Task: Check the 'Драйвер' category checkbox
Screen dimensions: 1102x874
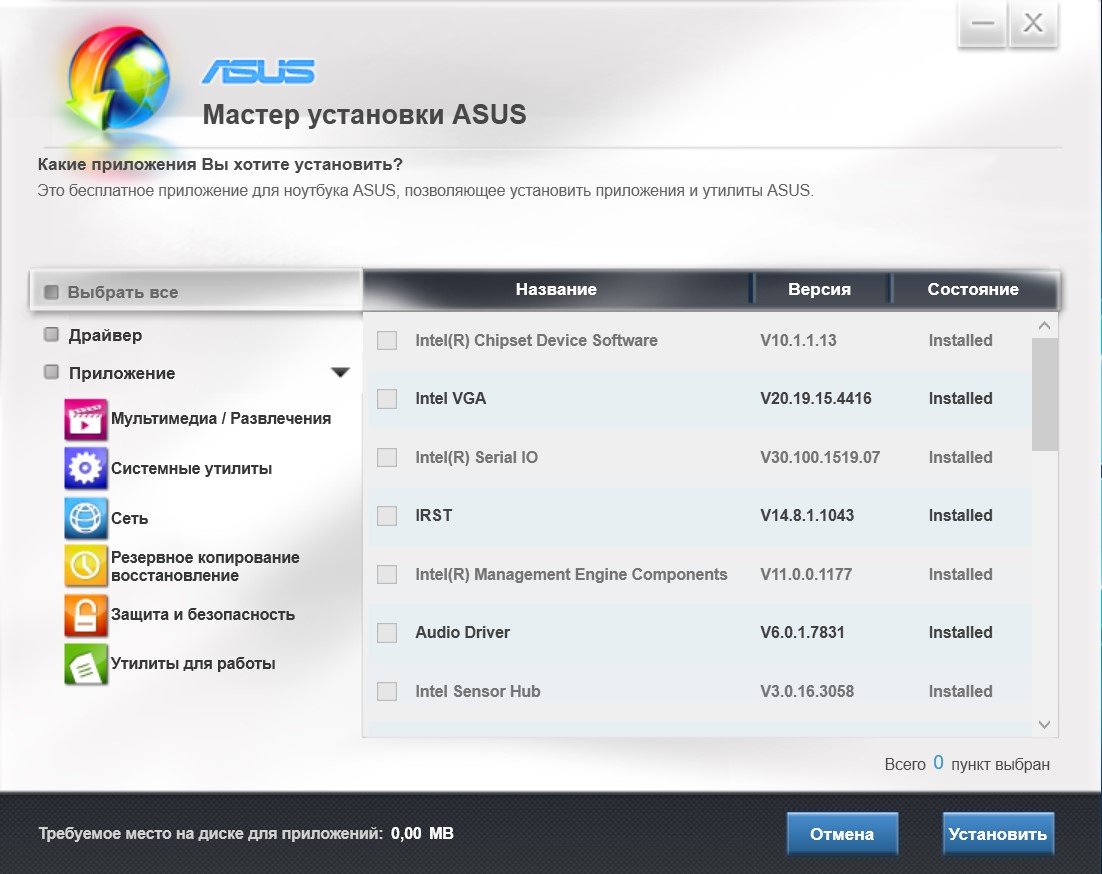Action: [x=51, y=334]
